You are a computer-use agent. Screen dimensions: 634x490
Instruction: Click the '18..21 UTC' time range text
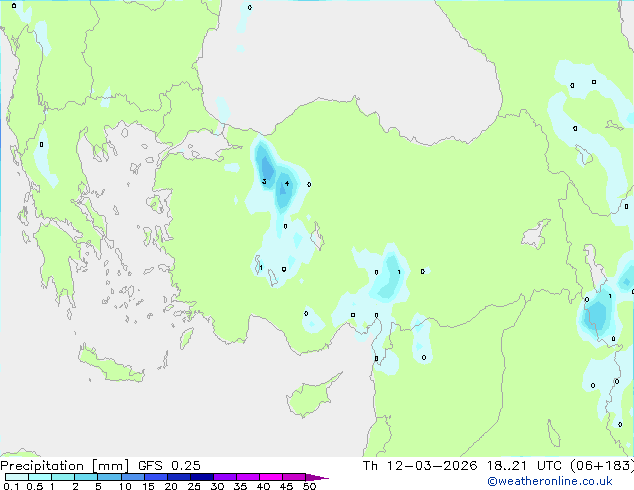[524, 466]
